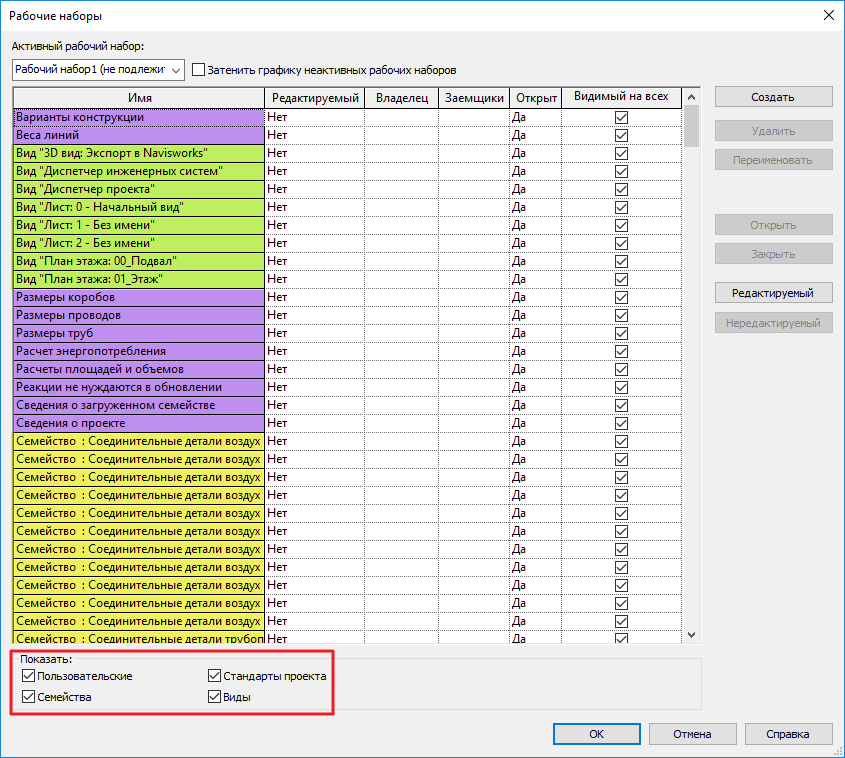Uncheck visibility for "Варианты конструкции" row

pos(621,117)
